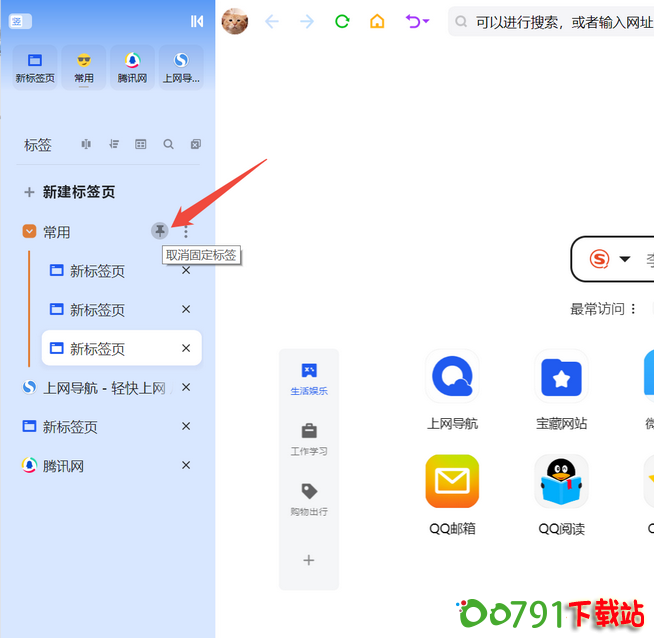
Task: Select 工作学习 category
Action: coord(309,440)
